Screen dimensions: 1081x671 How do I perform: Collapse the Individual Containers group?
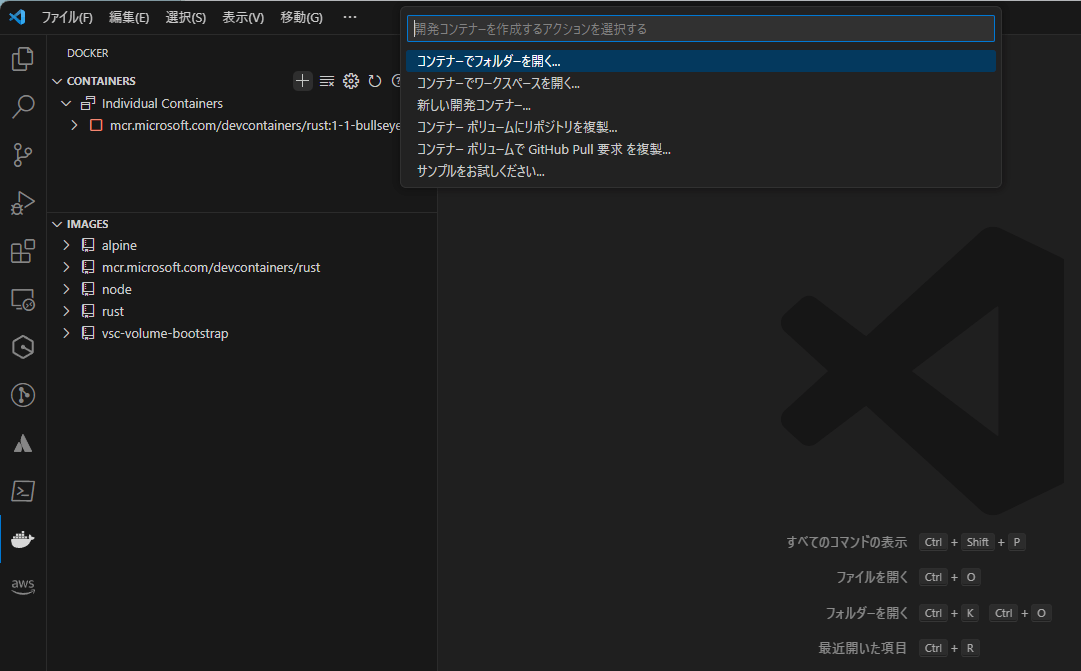(x=66, y=103)
